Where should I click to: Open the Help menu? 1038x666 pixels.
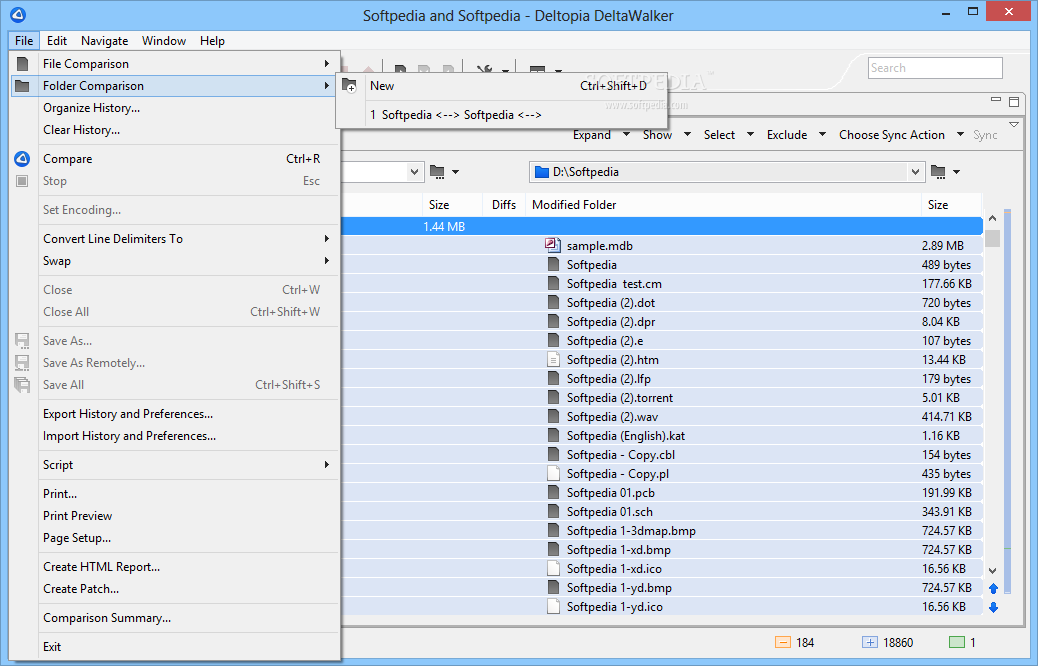212,40
